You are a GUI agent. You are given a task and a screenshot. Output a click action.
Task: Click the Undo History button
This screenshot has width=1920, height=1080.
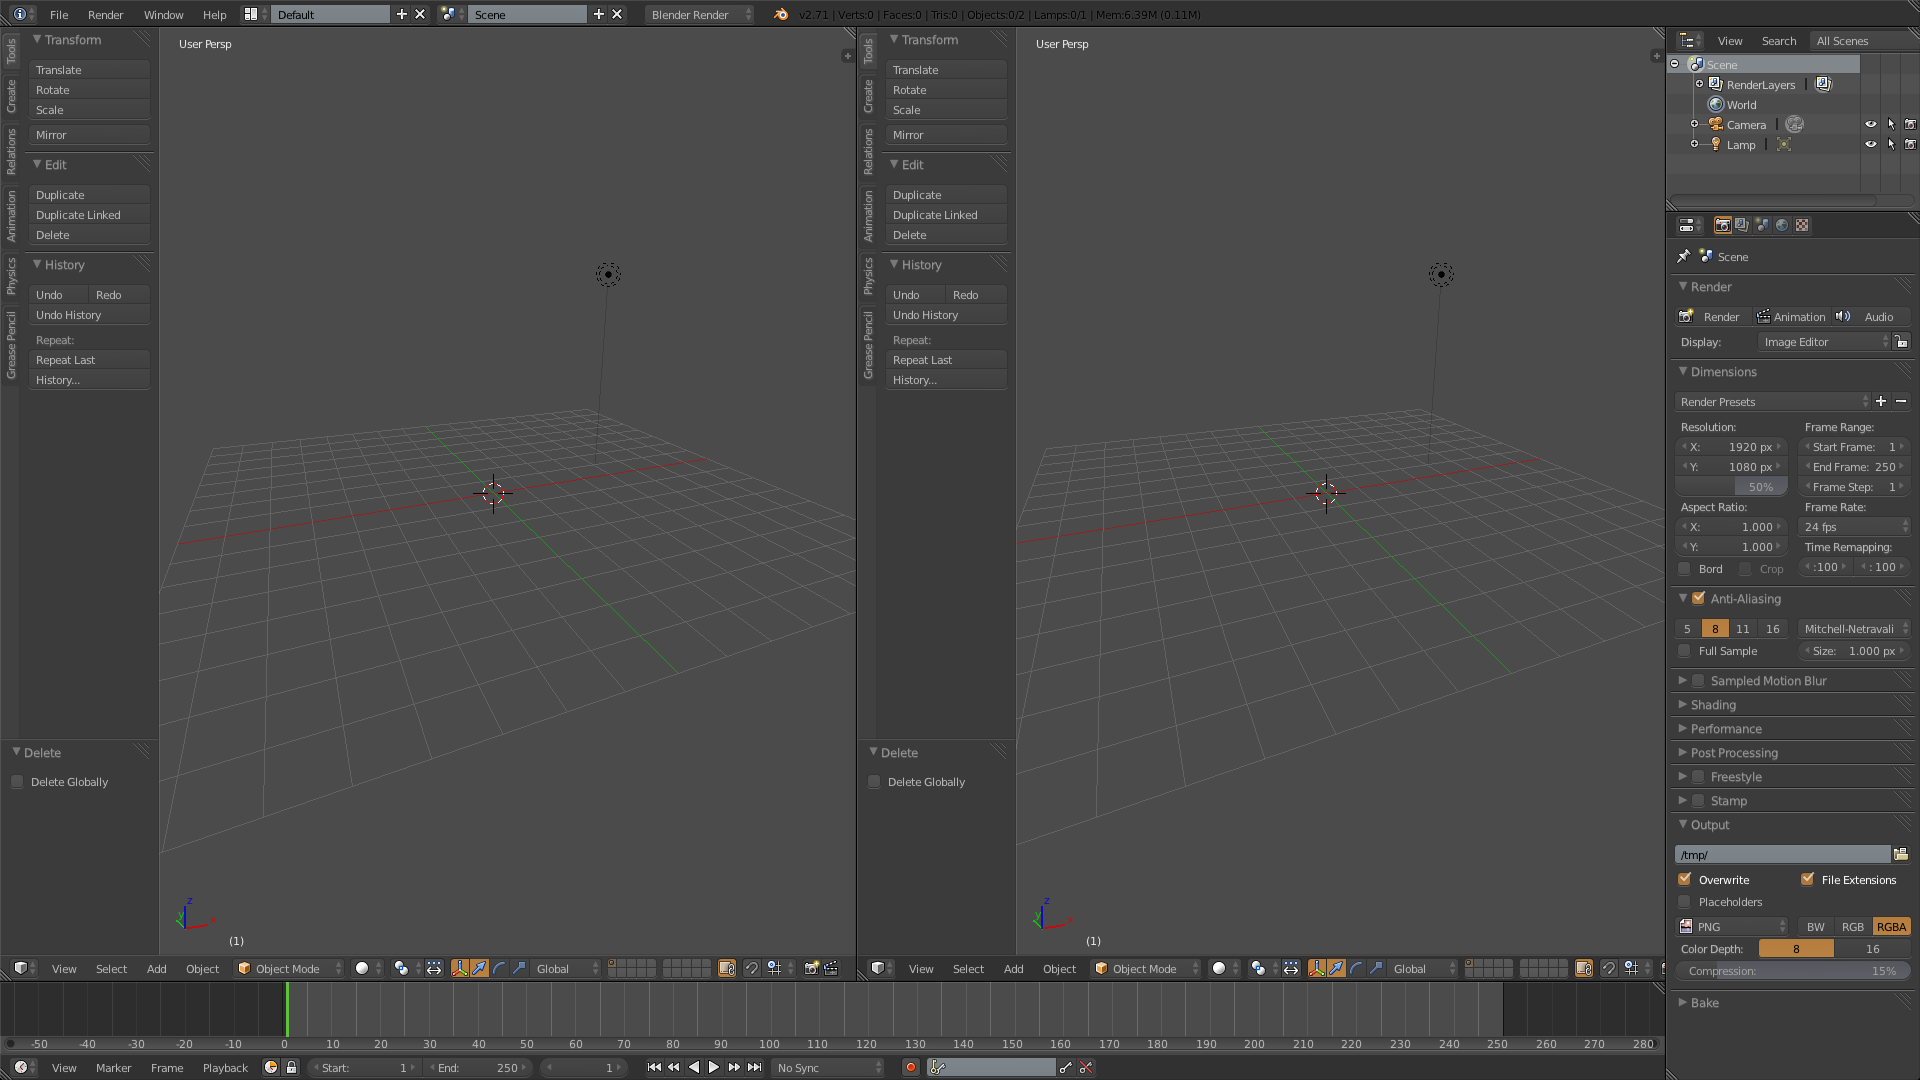coord(89,315)
